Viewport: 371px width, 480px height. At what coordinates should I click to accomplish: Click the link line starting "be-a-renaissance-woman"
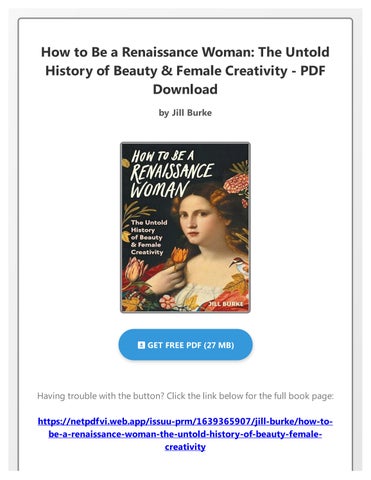point(185,434)
